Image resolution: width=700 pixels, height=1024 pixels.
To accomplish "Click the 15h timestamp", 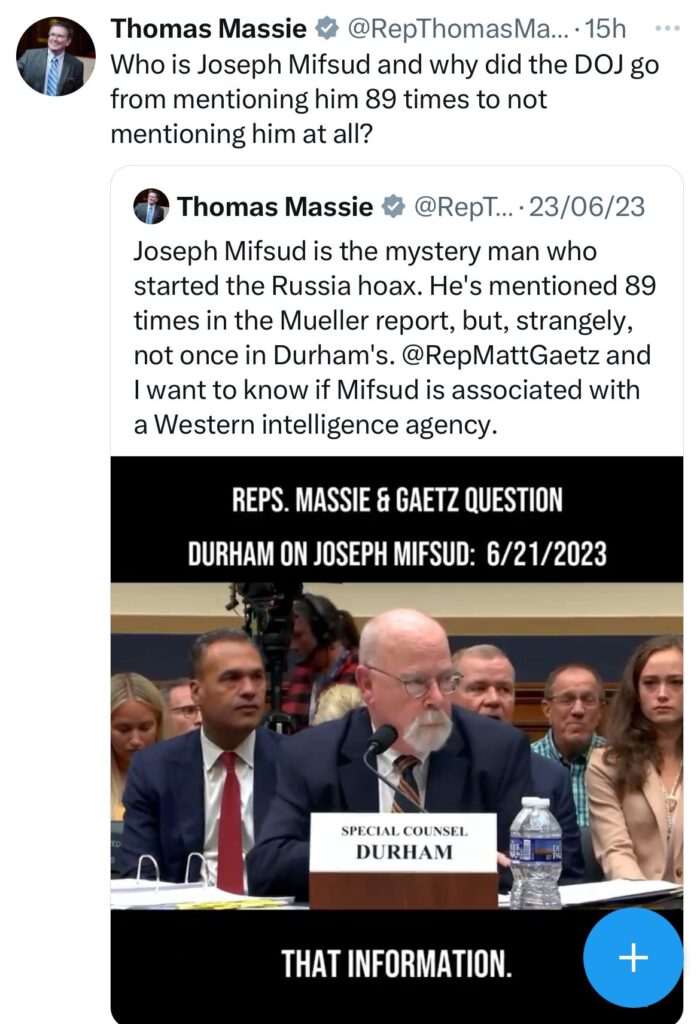I will pyautogui.click(x=603, y=31).
